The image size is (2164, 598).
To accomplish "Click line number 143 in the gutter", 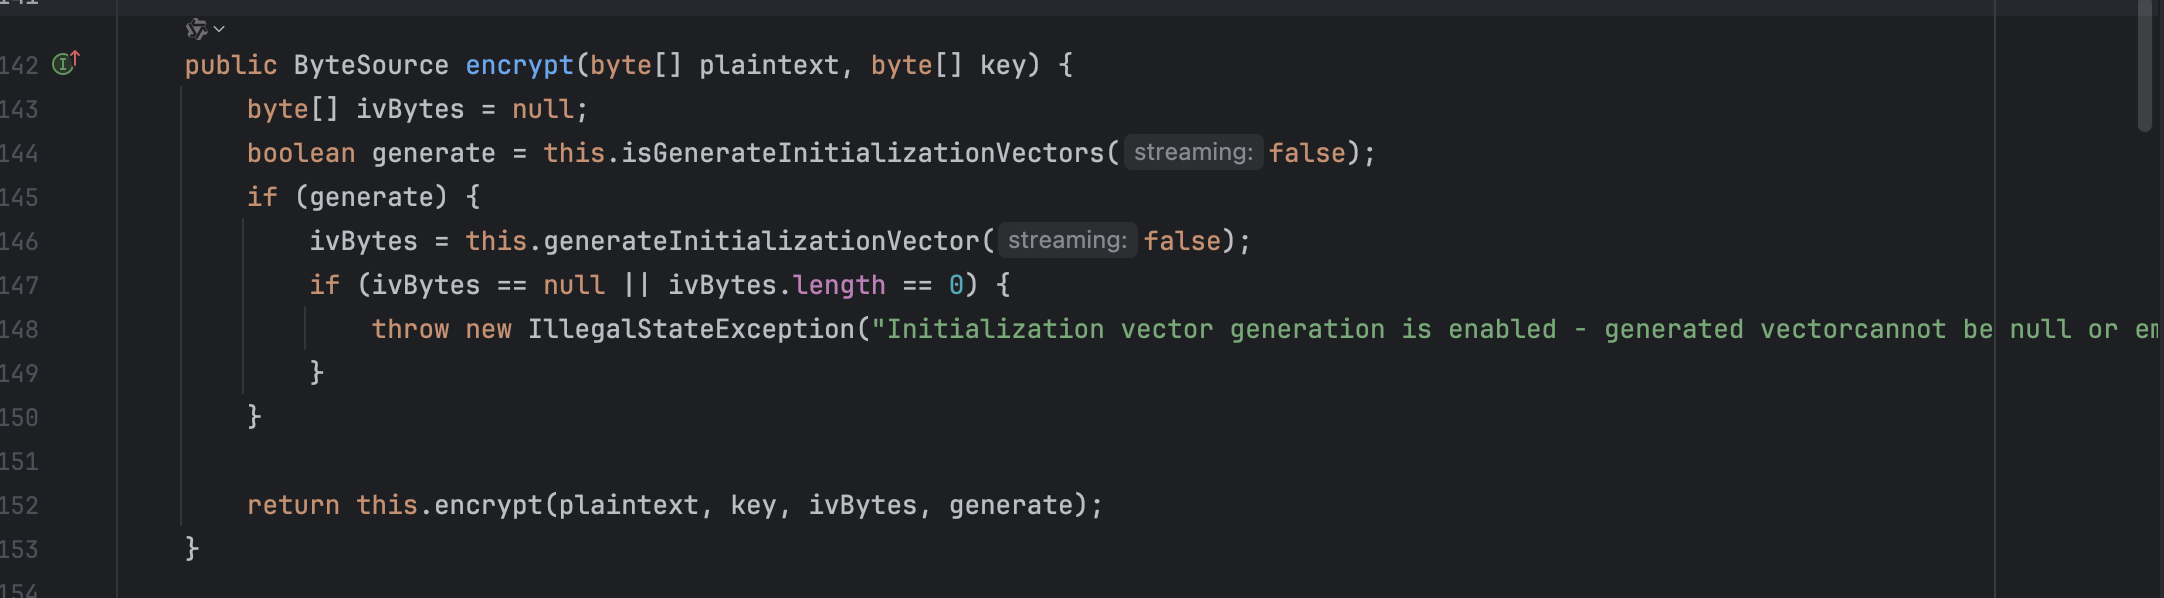I will [19, 109].
